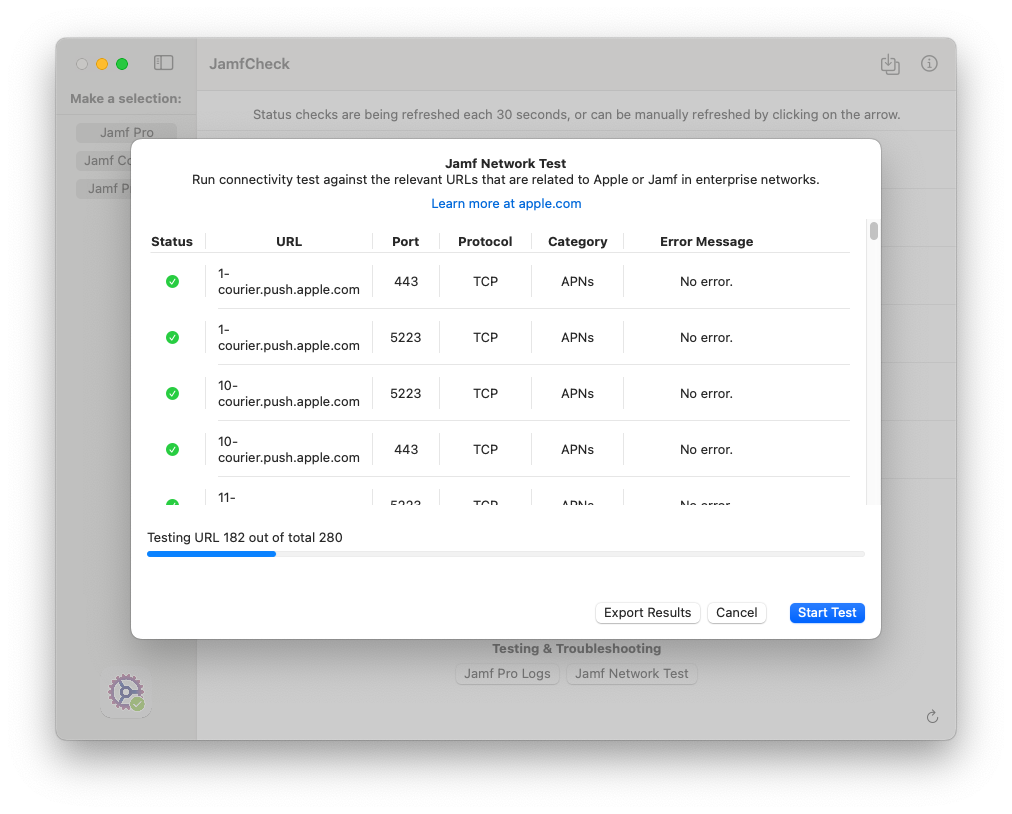Select 10-courier.push.apple.com URL in port 5223 row
The height and width of the screenshot is (814, 1012).
288,394
